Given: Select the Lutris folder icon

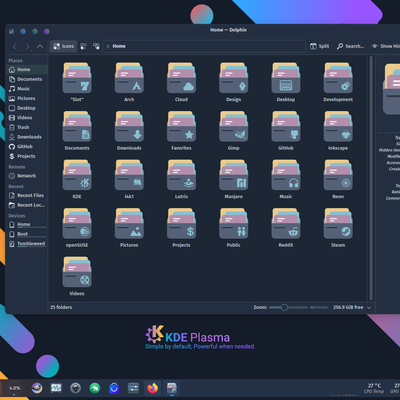Looking at the screenshot, I should (181, 175).
